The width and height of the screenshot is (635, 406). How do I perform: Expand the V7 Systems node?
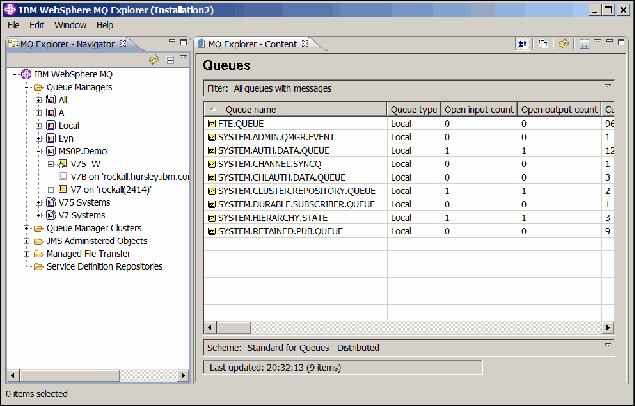[x=39, y=215]
